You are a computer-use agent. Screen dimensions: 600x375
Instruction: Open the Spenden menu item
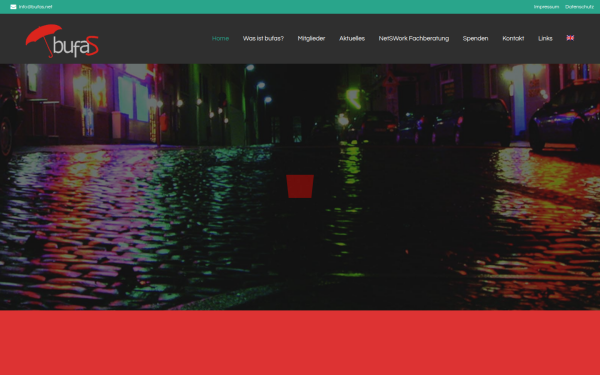click(x=475, y=39)
